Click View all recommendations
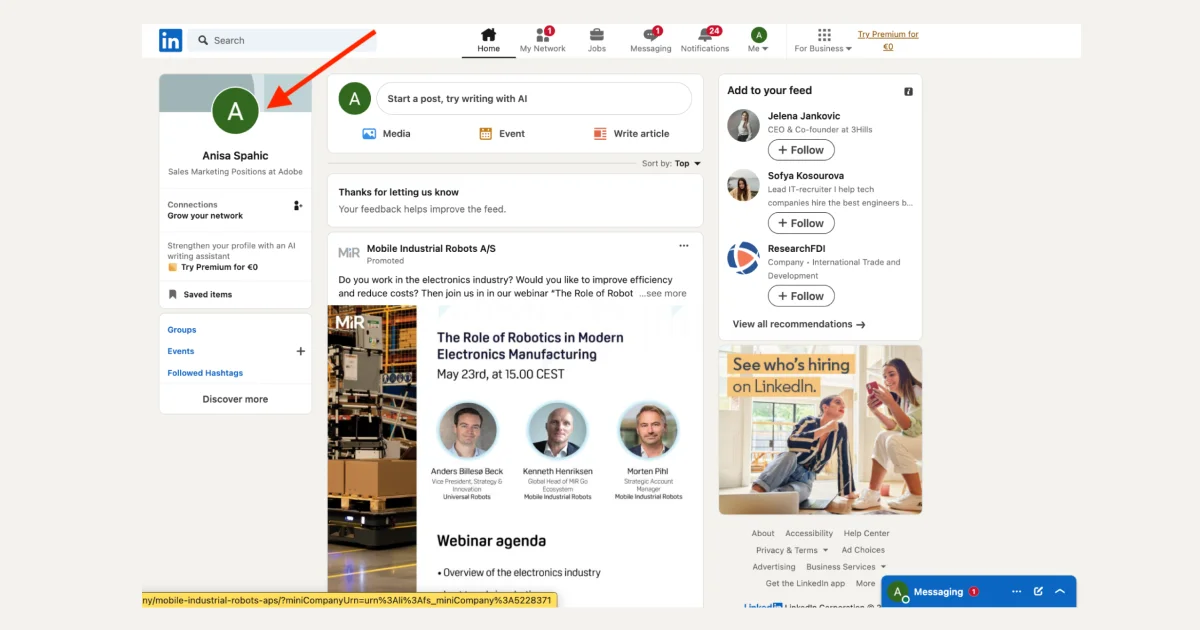The width and height of the screenshot is (1200, 630). click(799, 324)
